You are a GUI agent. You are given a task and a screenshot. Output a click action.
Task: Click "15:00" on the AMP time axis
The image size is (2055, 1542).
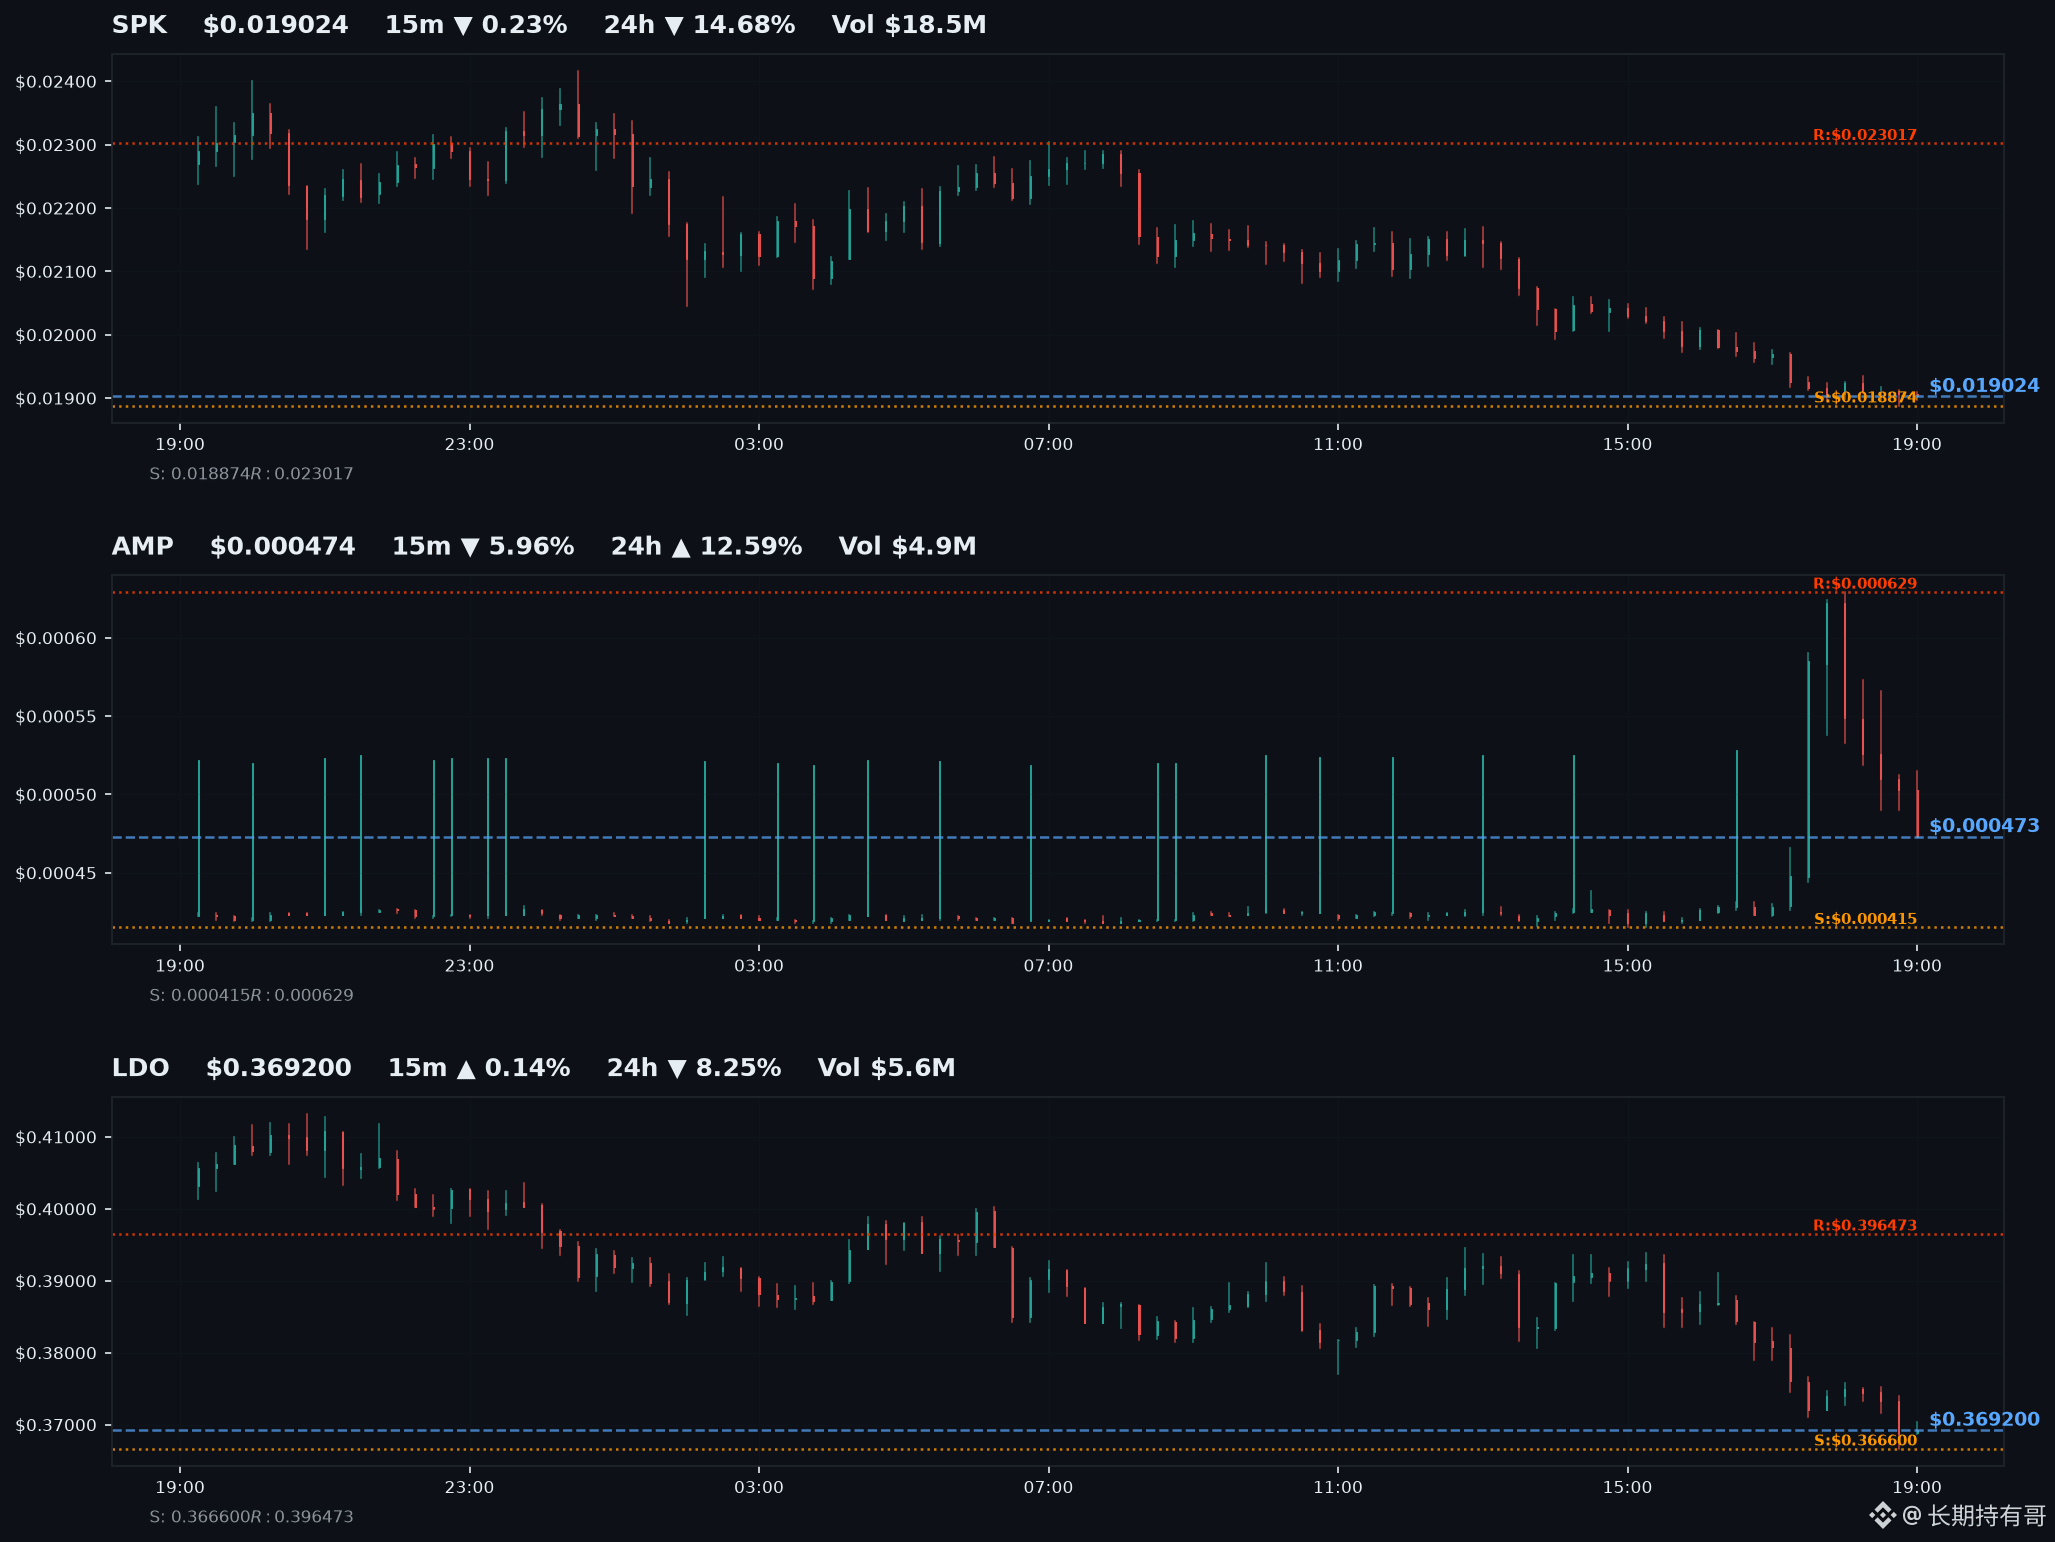(x=1627, y=966)
